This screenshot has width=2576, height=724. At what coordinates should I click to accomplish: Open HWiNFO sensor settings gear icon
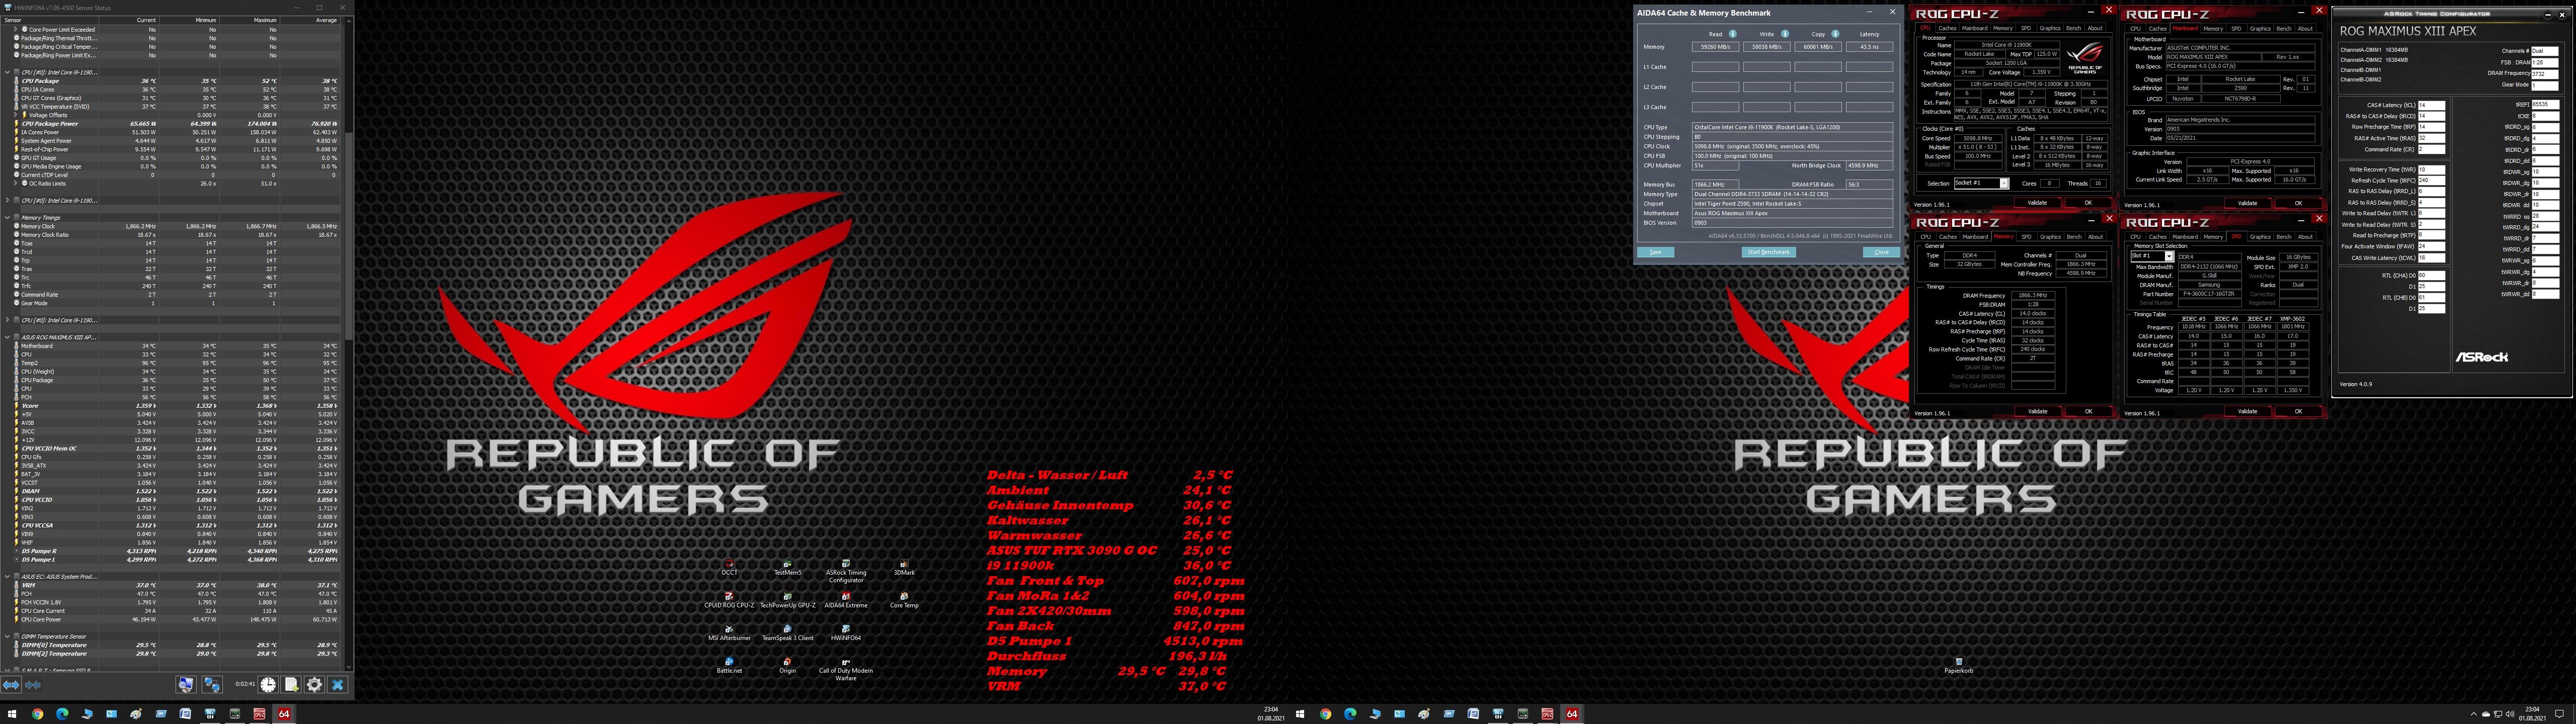(x=314, y=685)
